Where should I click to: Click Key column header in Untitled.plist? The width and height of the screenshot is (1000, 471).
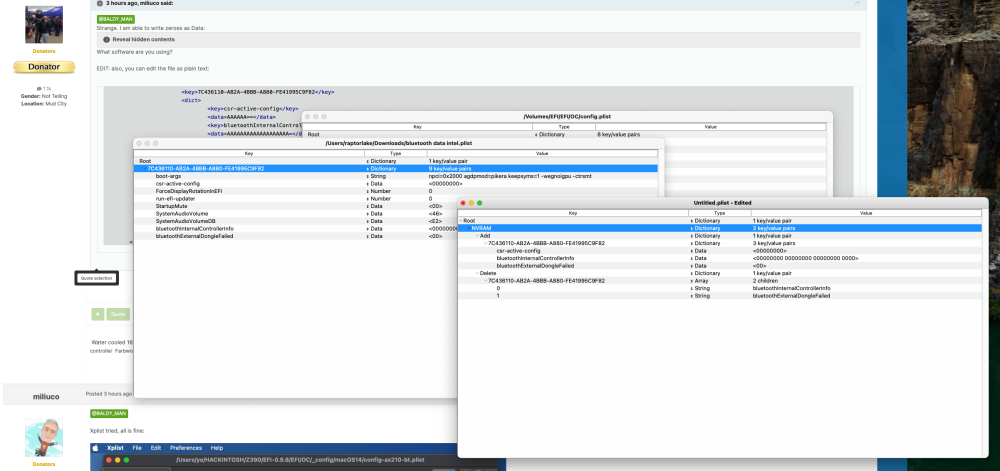(x=573, y=213)
